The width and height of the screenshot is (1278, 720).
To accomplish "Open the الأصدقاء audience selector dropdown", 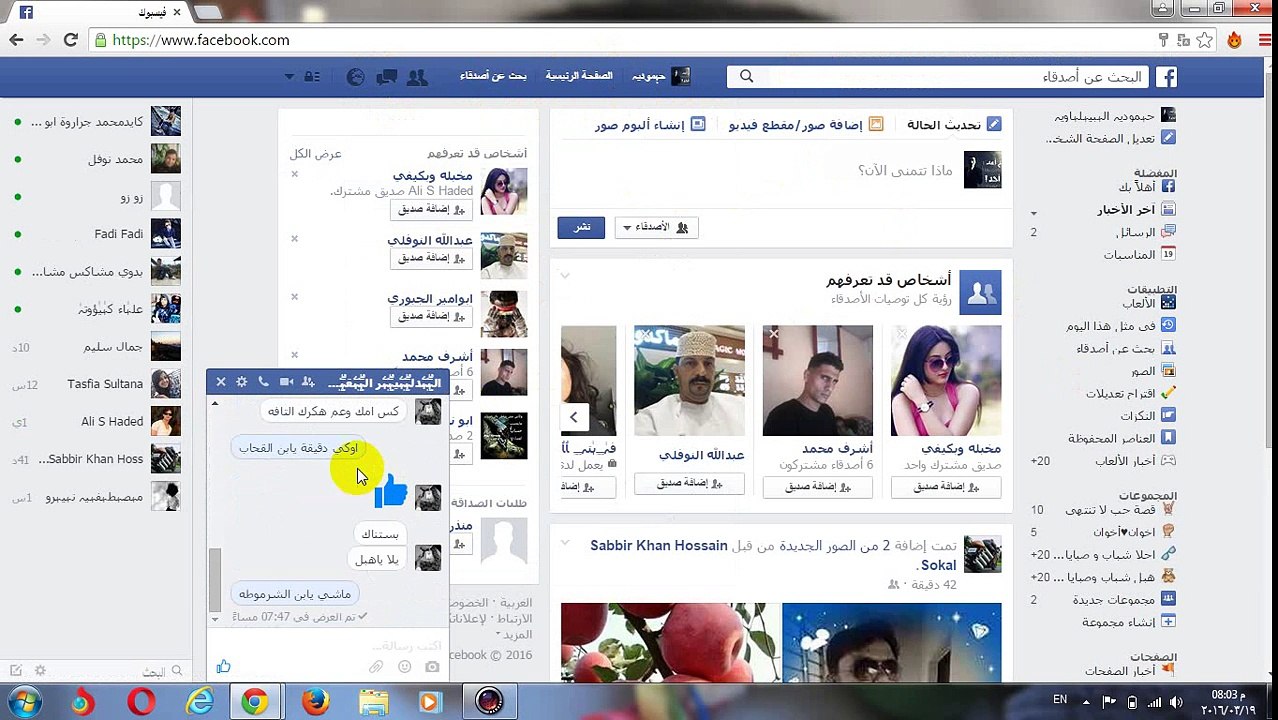I will [x=656, y=228].
